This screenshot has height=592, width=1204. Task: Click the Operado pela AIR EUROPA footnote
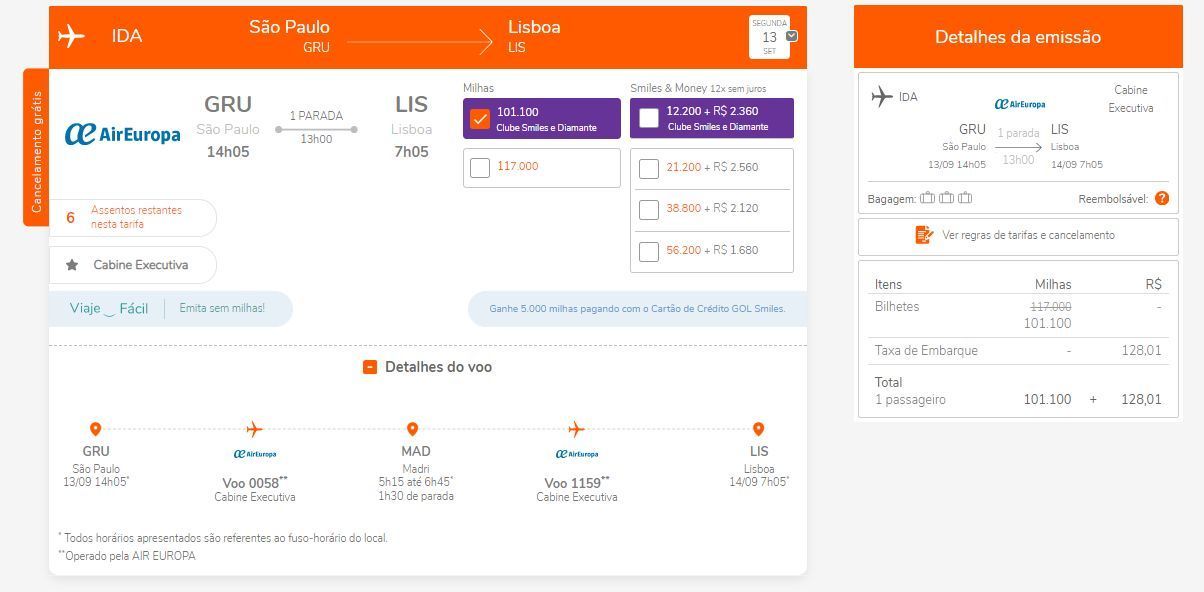point(127,556)
